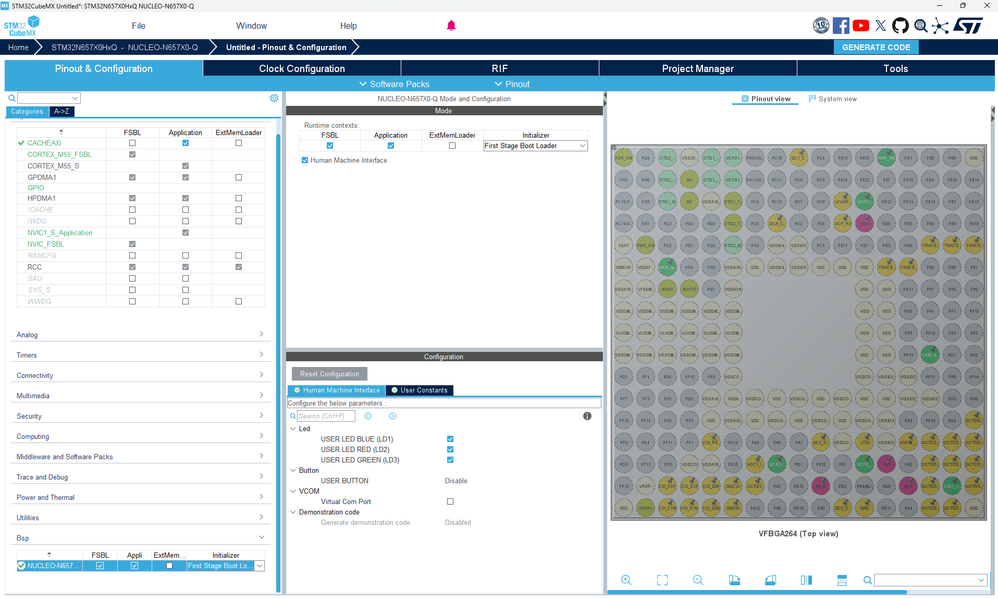Click the magnifier-globe search icon in header
The height and width of the screenshot is (599, 998).
coord(920,25)
